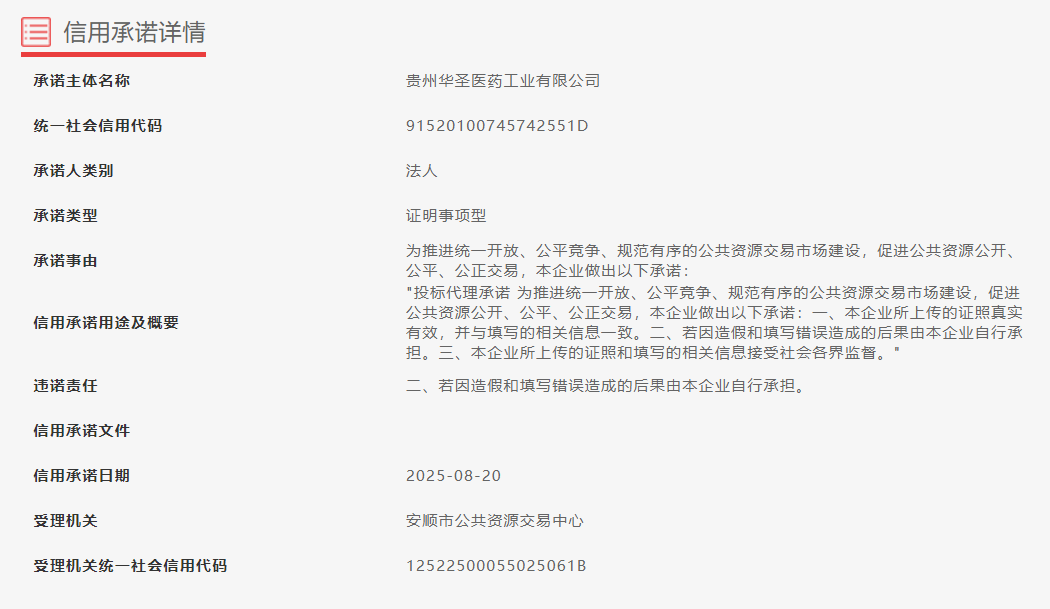Click the commitment date 2025-08-20
The height and width of the screenshot is (609, 1050).
[453, 476]
